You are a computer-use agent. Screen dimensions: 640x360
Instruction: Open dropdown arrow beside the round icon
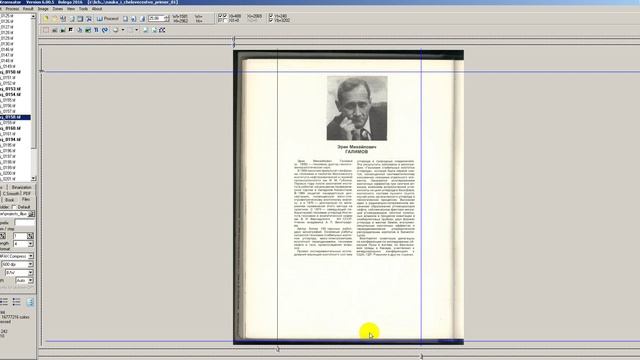123,30
